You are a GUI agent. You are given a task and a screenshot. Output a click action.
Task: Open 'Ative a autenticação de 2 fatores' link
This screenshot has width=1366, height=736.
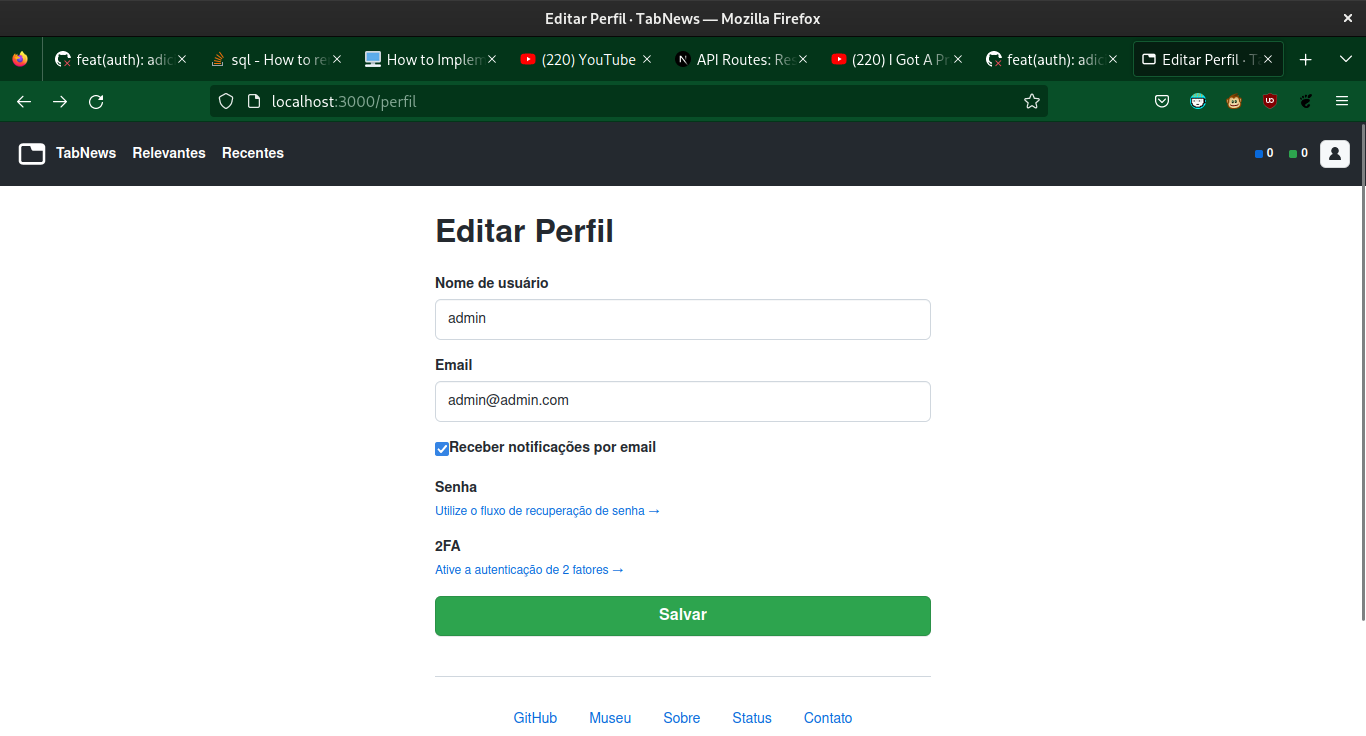point(530,570)
